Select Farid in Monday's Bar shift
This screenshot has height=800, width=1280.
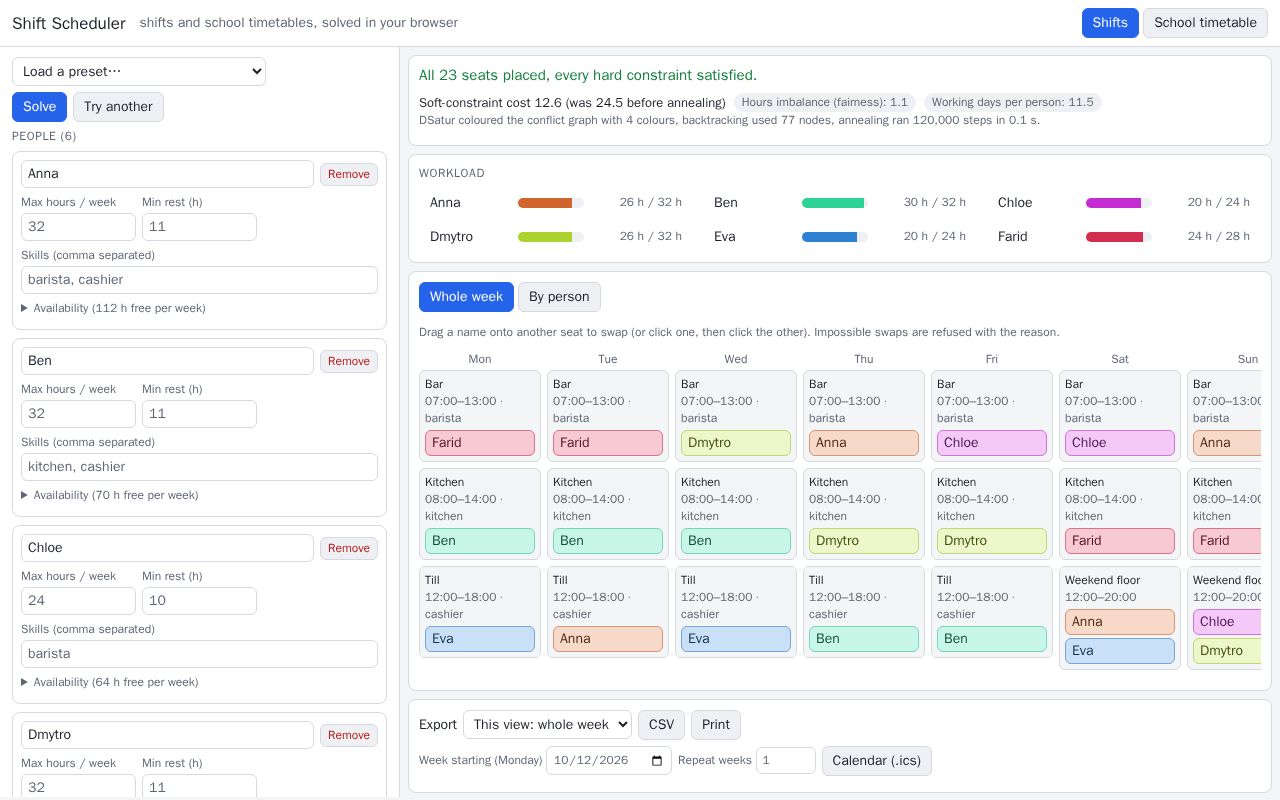click(480, 443)
